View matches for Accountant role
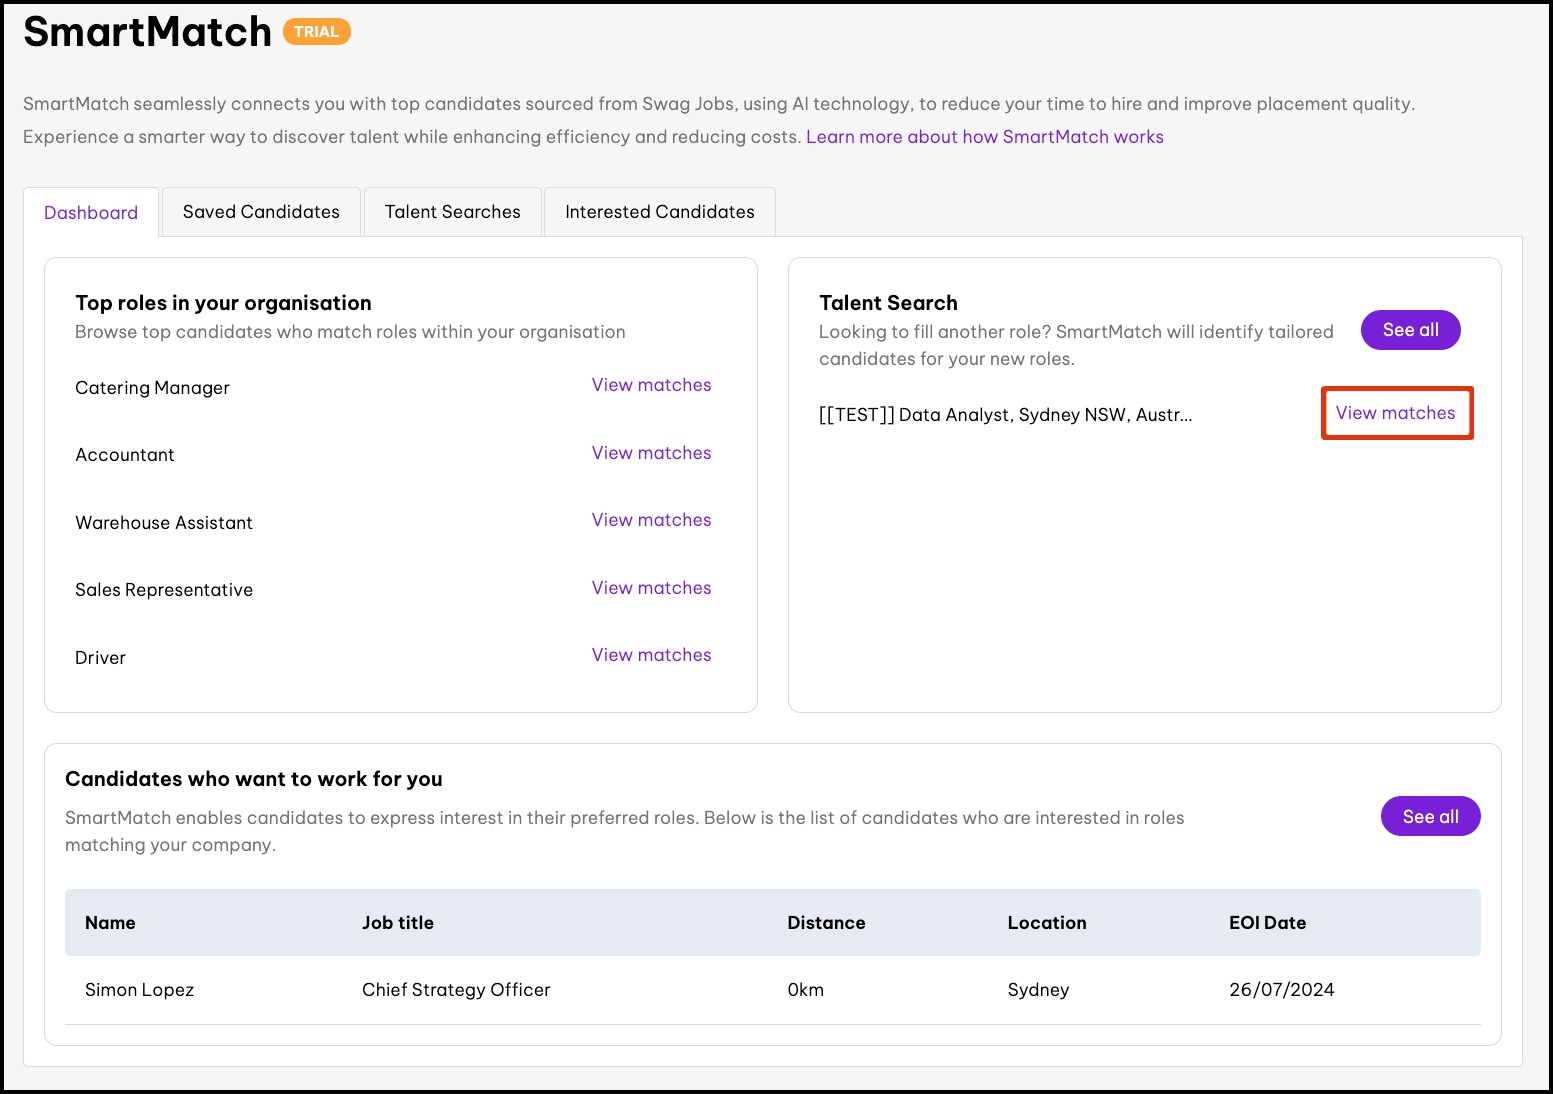 [651, 453]
